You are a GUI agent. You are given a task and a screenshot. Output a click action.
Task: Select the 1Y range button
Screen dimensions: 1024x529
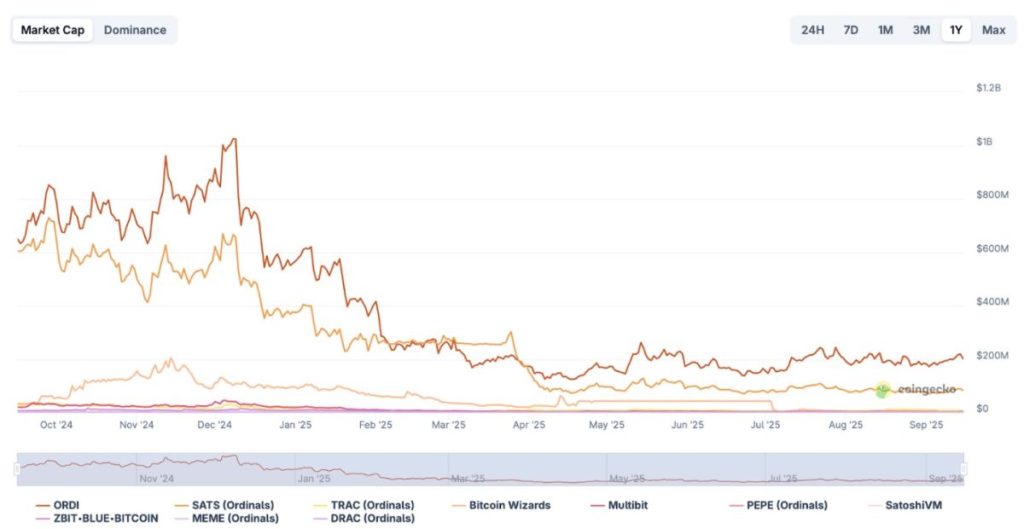coord(956,30)
